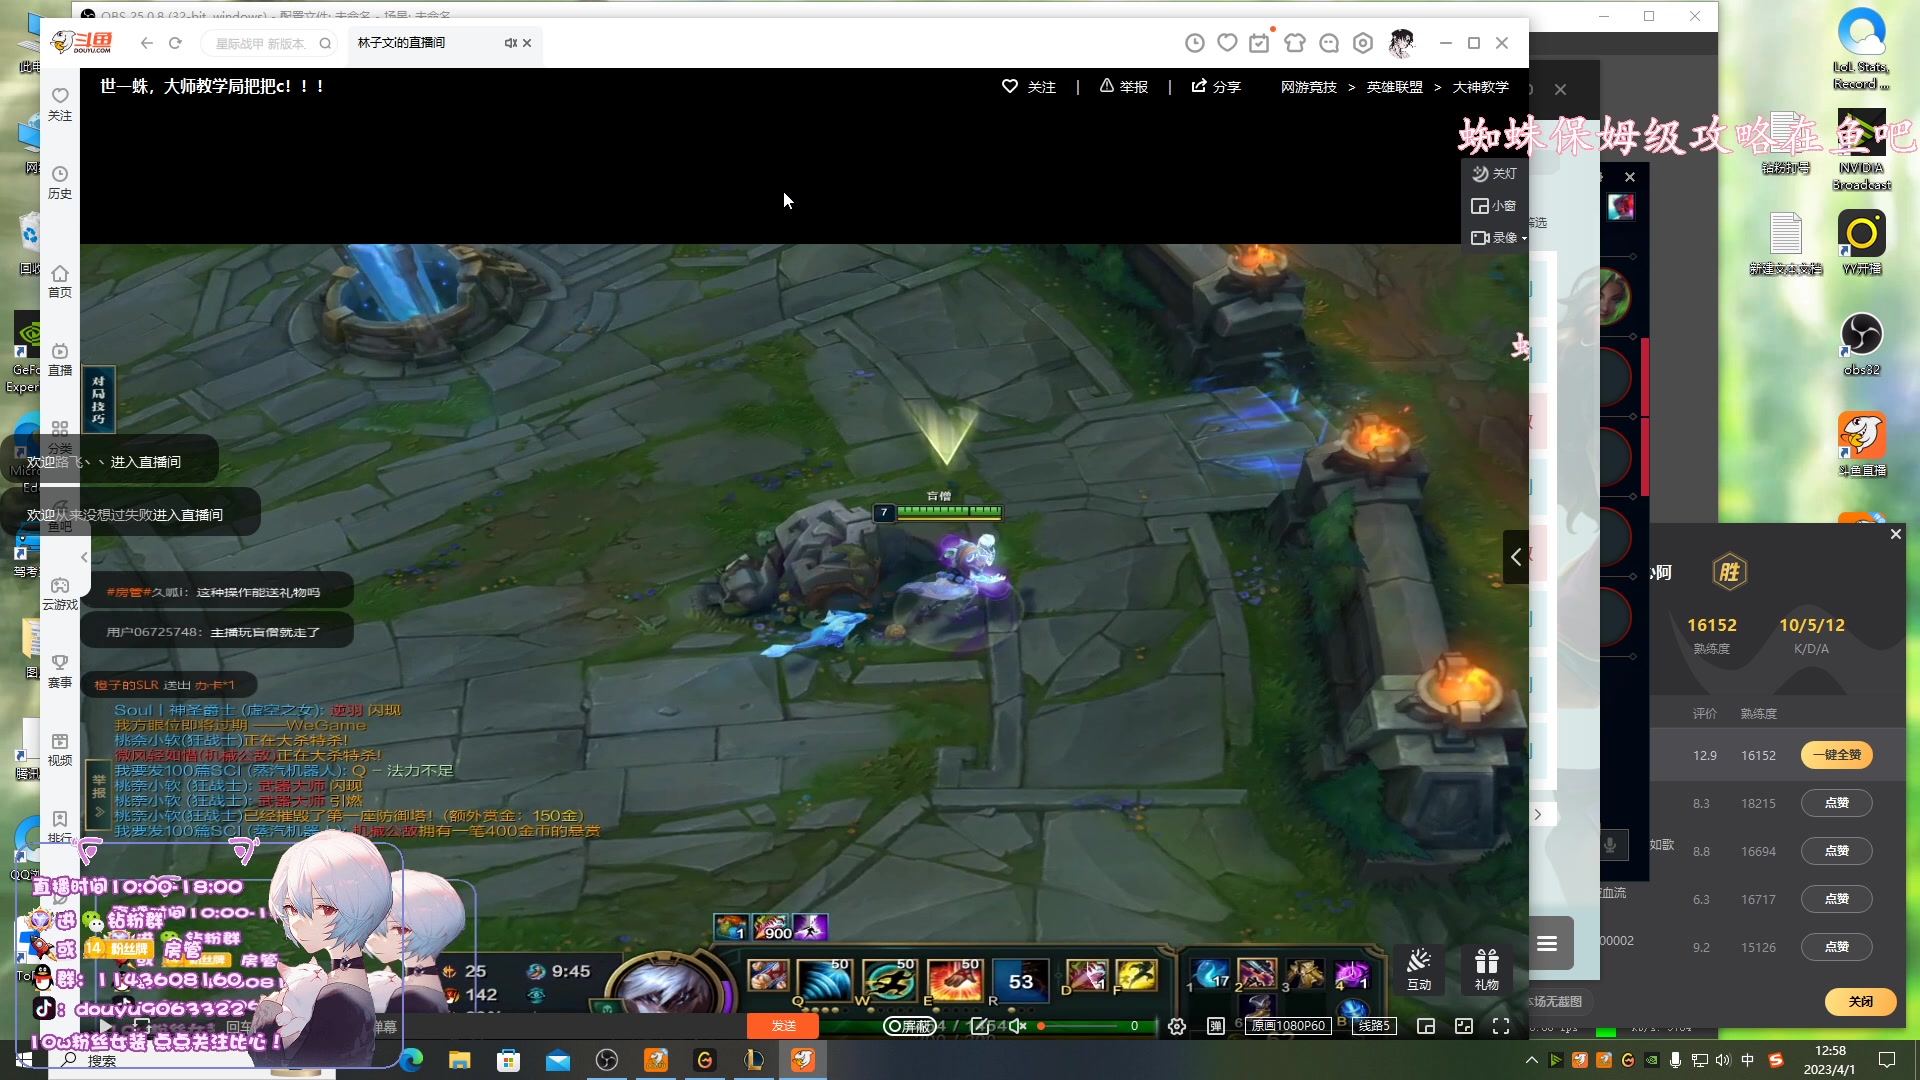
Task: Unmute the player volume speaker icon
Action: tap(1017, 1026)
